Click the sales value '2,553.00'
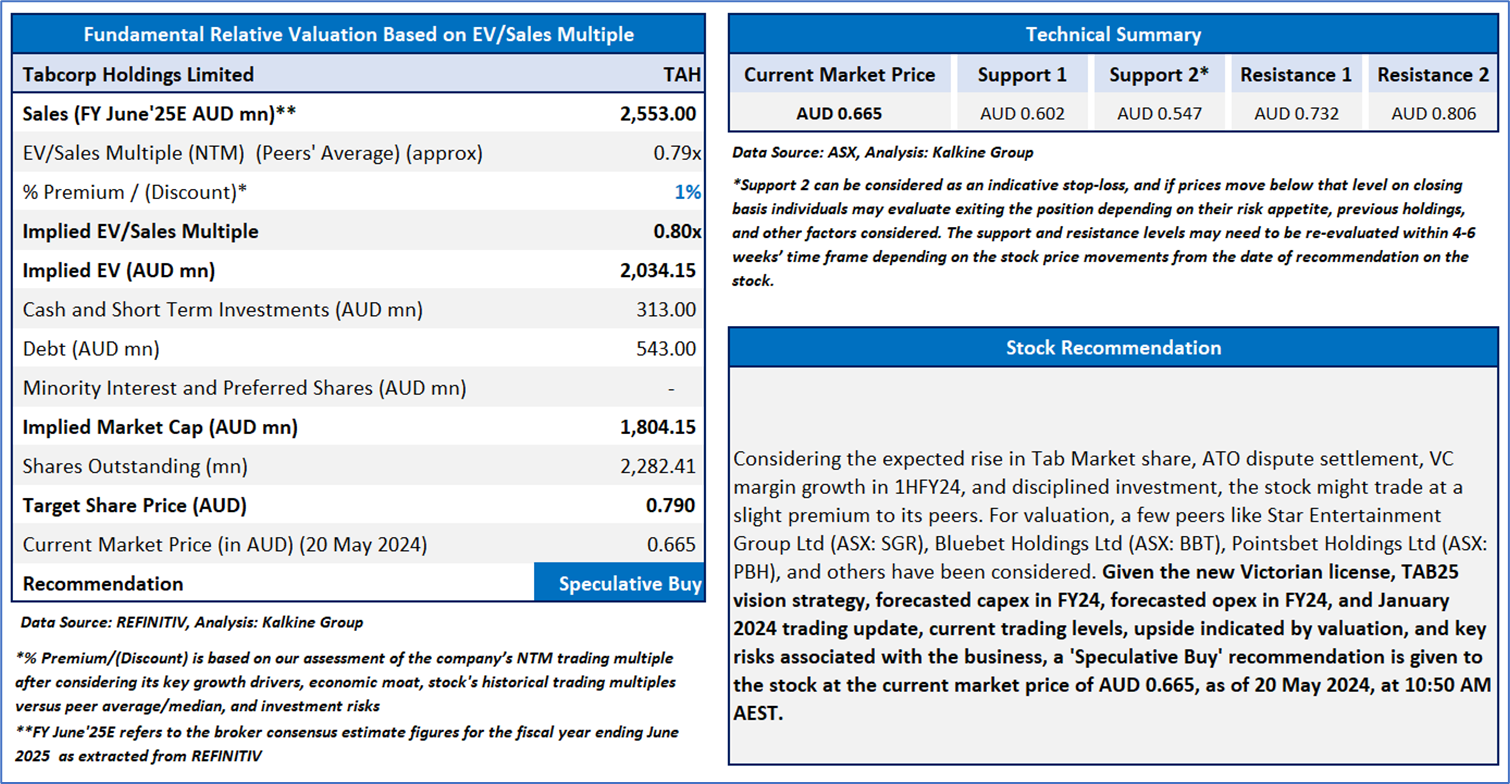 coord(658,113)
